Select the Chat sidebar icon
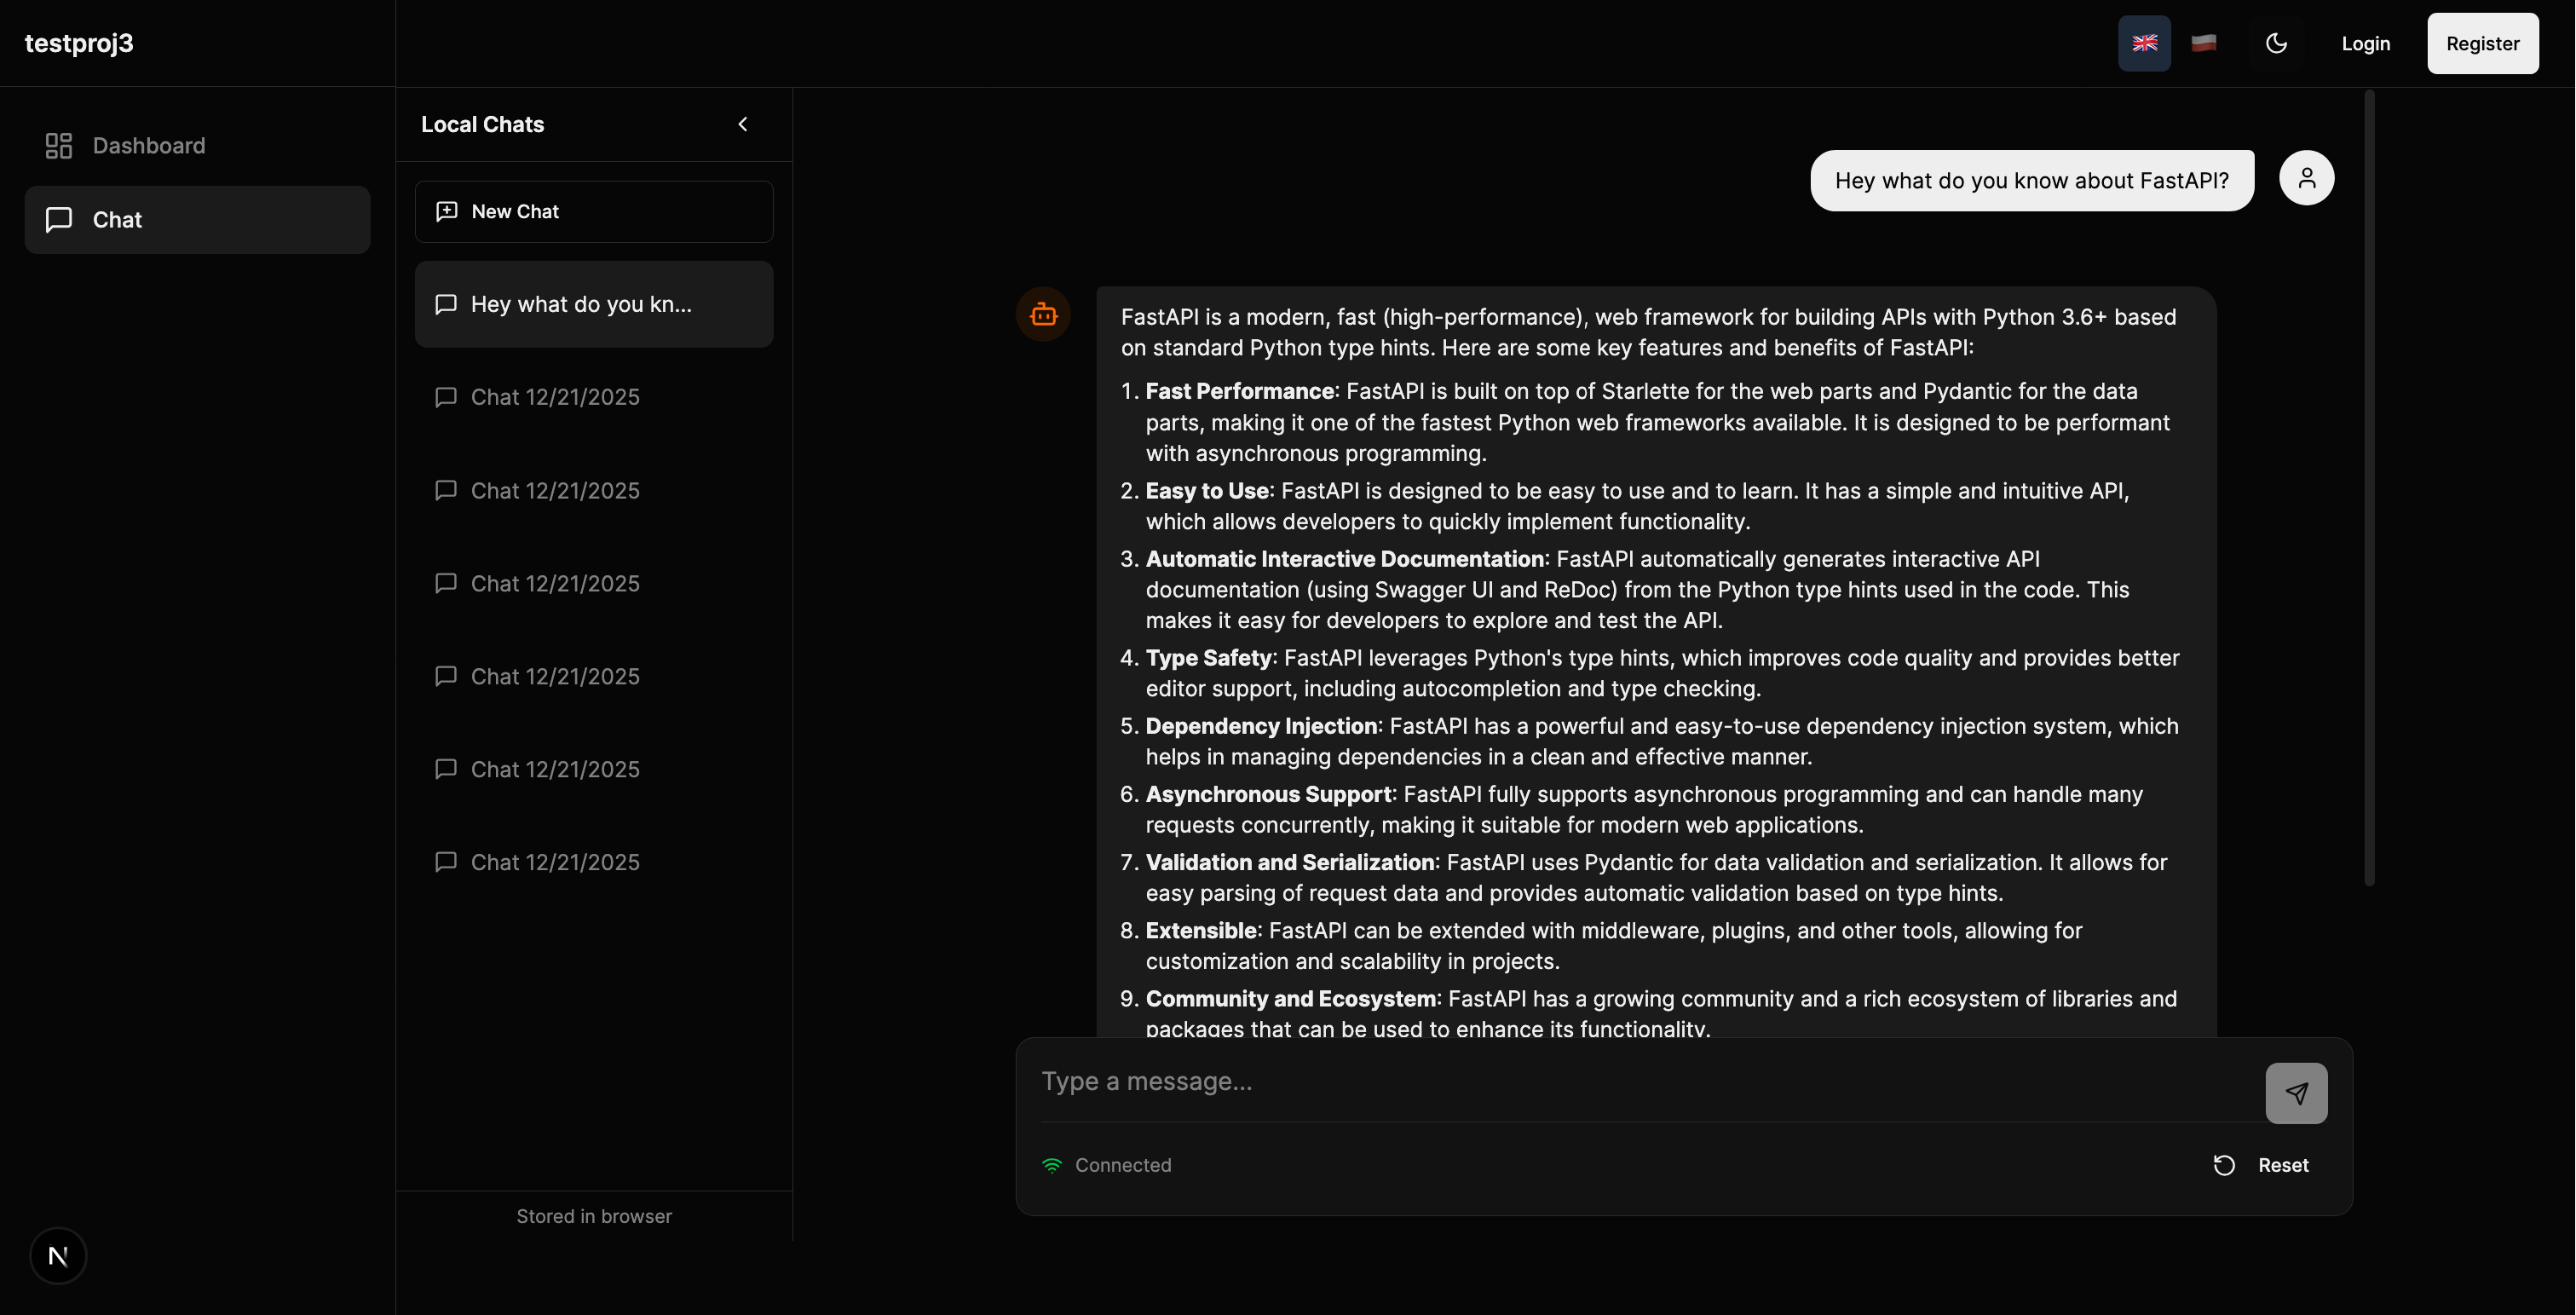 [x=58, y=220]
